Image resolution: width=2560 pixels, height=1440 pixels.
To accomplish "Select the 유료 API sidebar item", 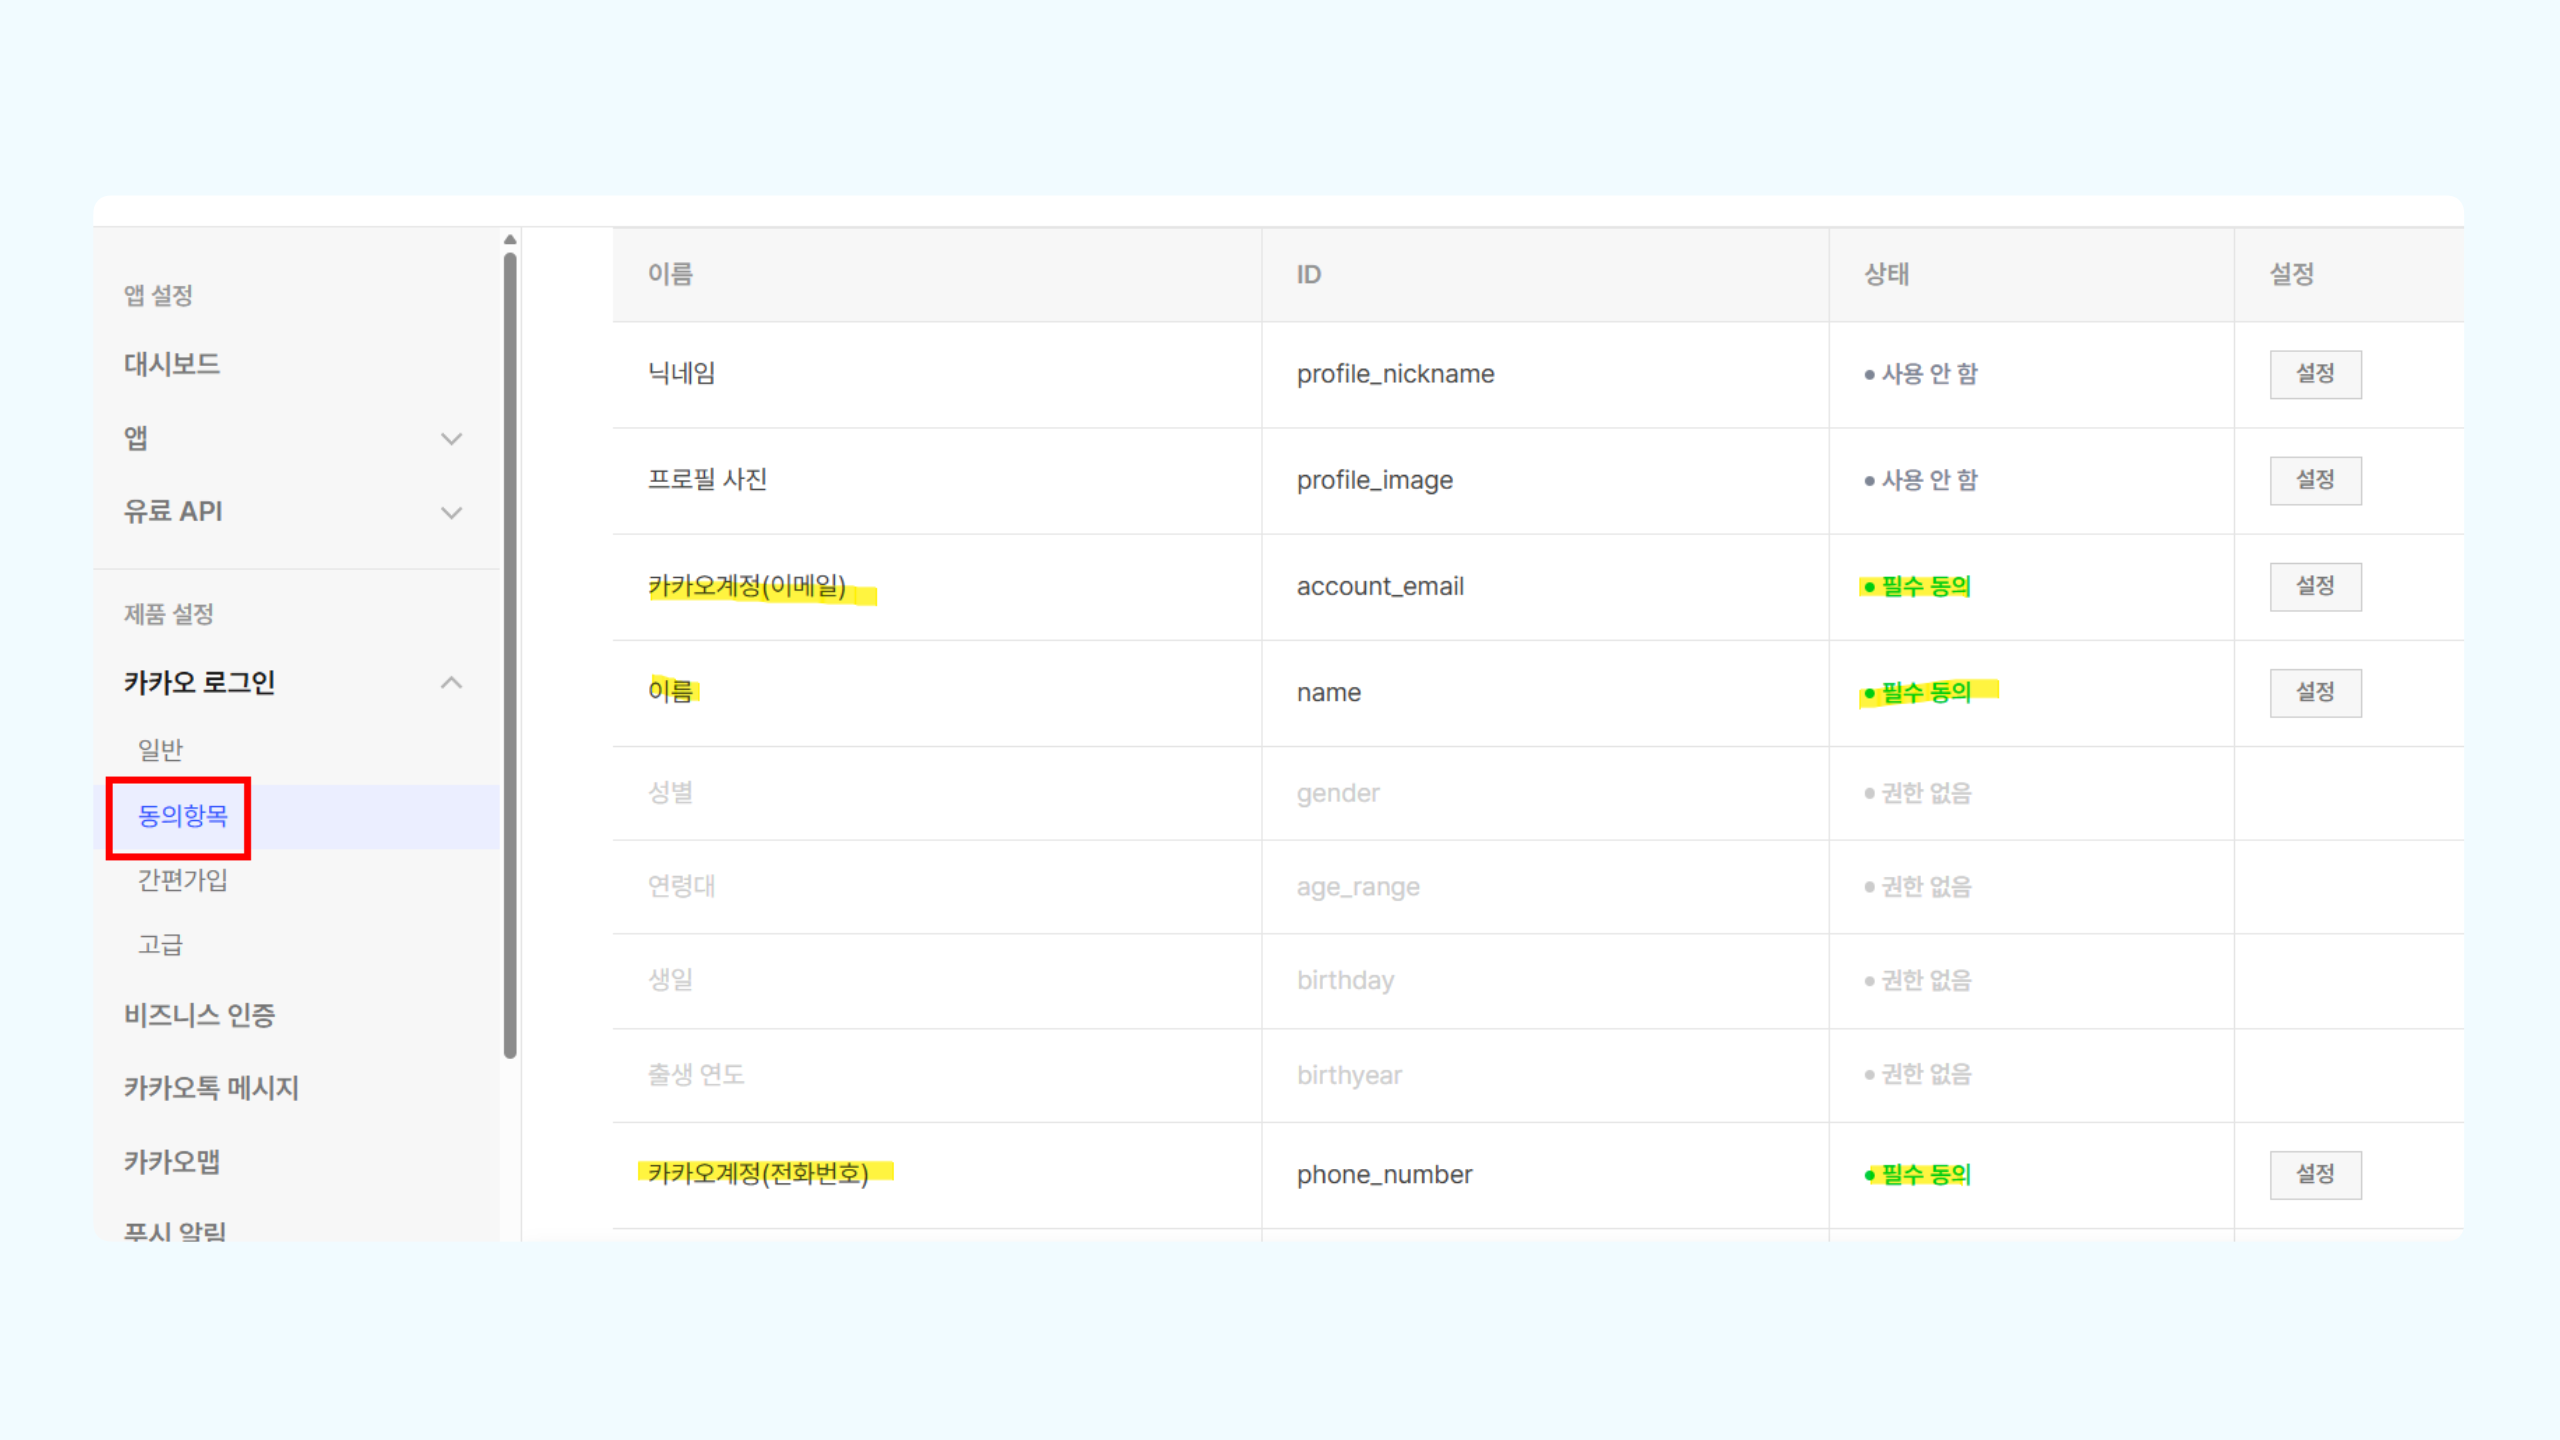I will (x=172, y=512).
